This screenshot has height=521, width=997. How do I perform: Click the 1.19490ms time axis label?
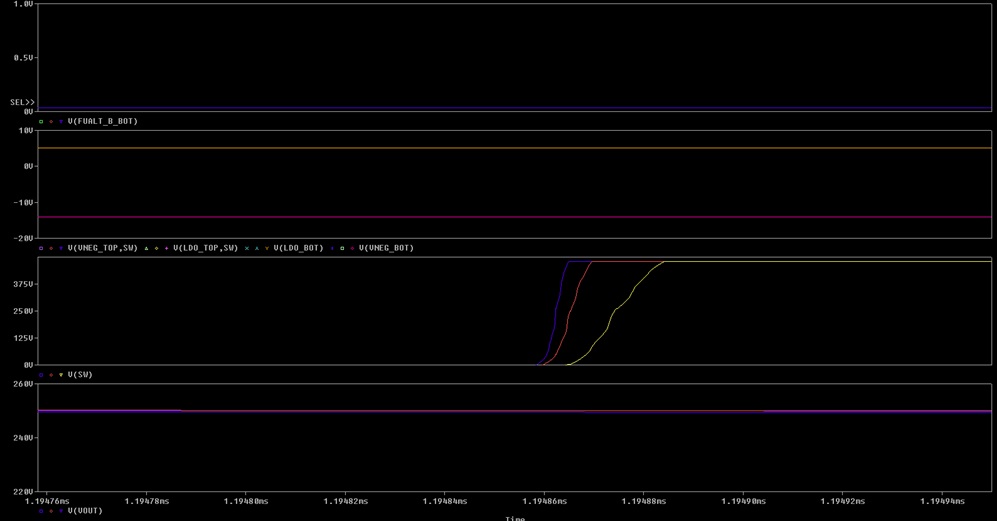click(743, 501)
